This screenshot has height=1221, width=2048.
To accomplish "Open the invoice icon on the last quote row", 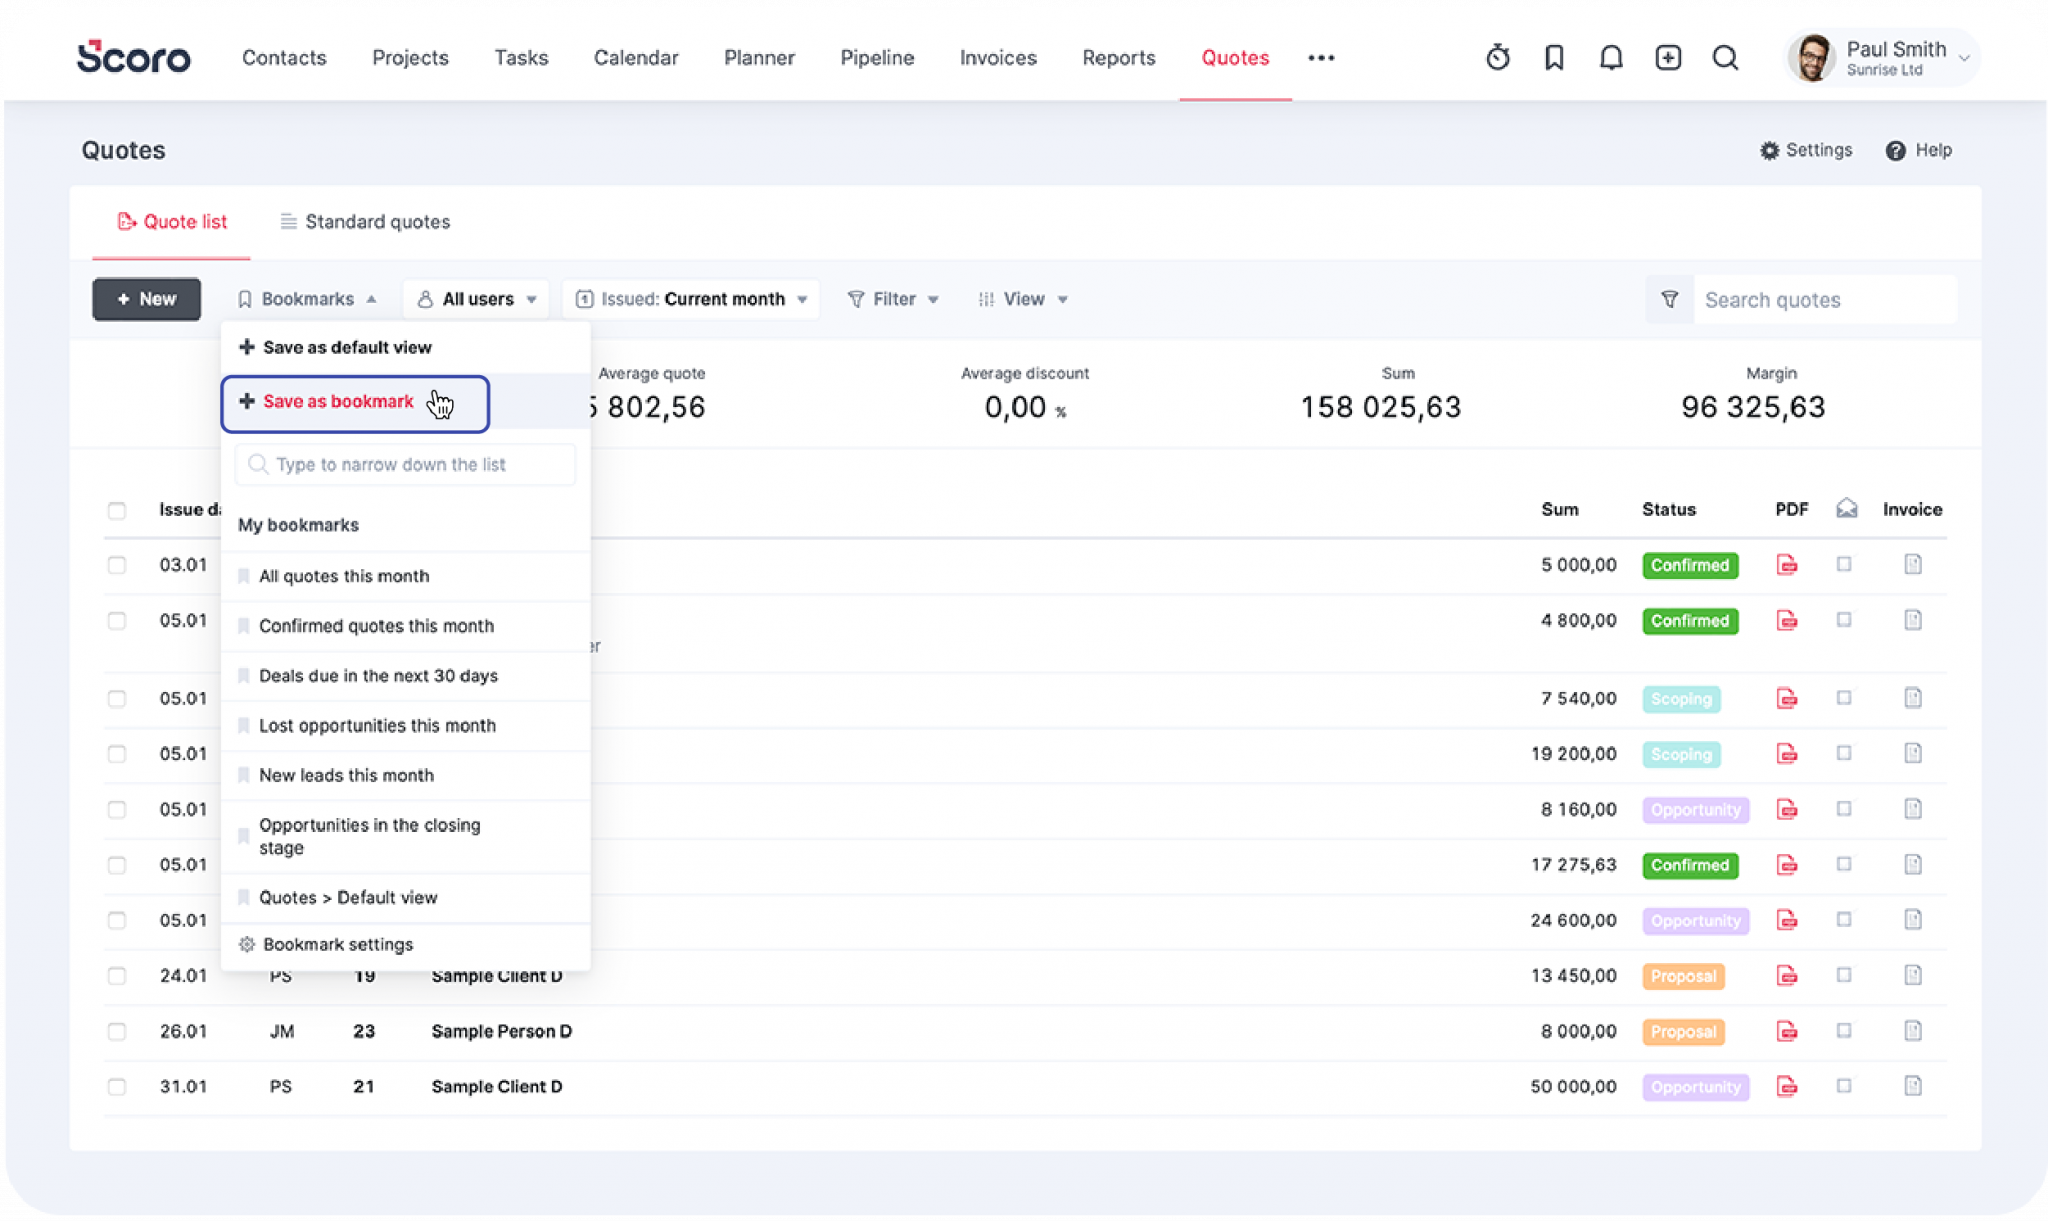I will point(1913,1087).
